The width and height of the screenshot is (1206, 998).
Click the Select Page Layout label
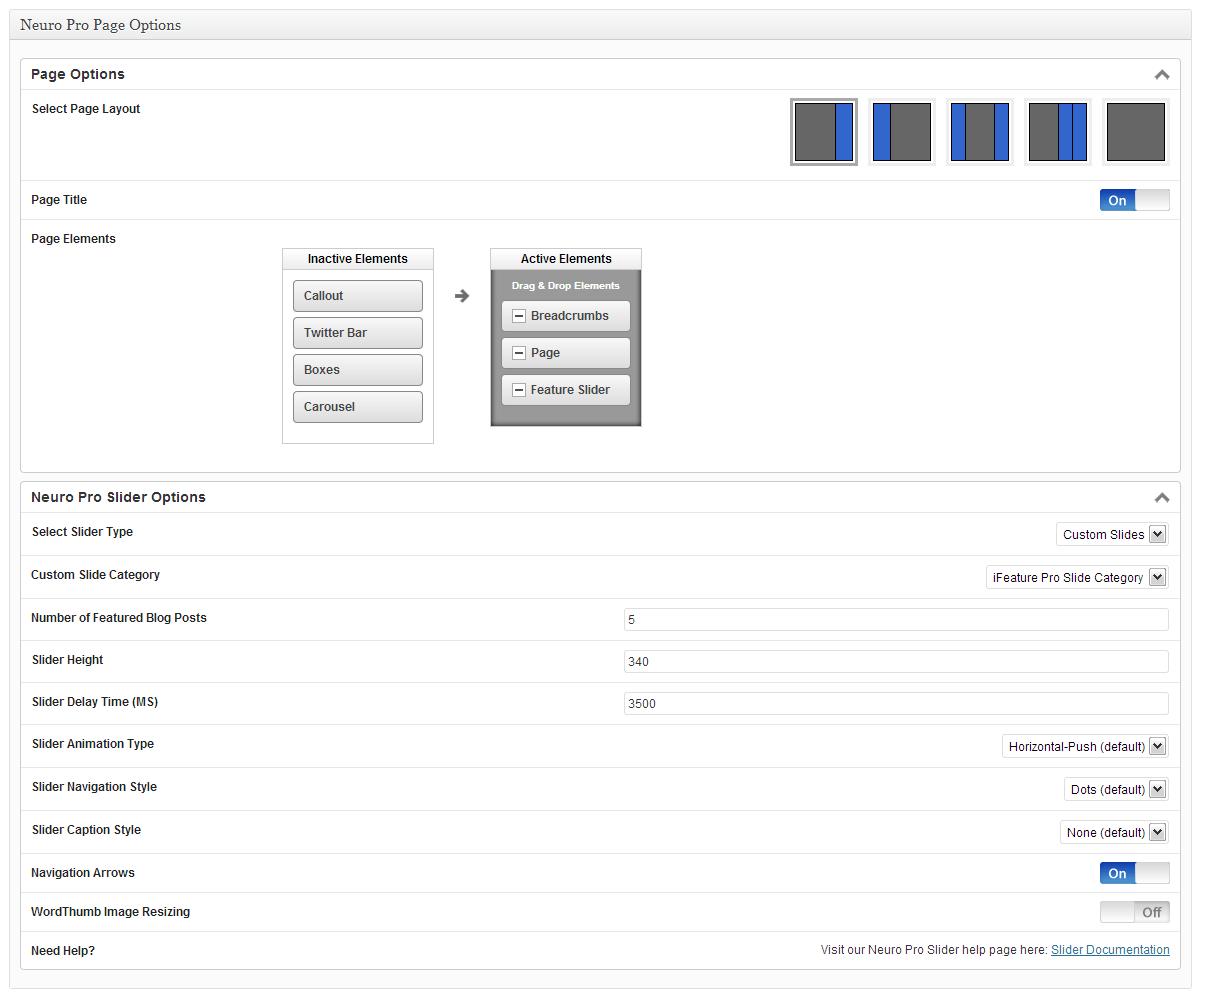pos(86,109)
